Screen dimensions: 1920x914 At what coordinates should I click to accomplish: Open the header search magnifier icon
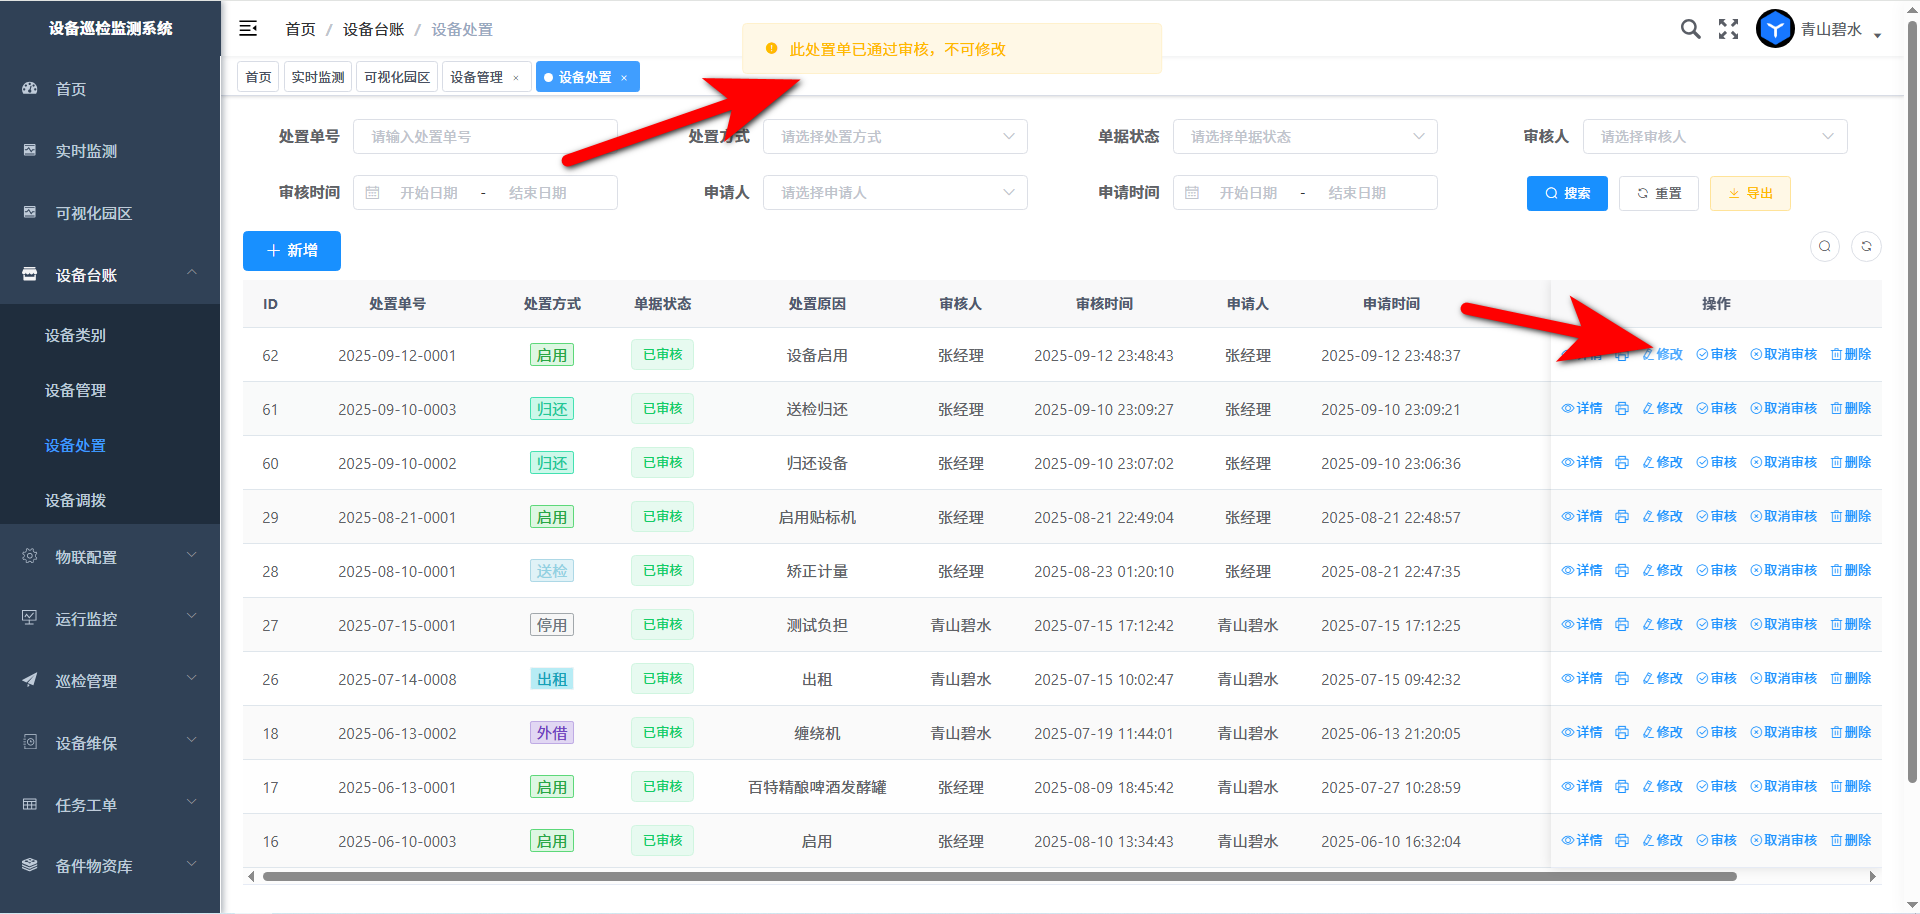(1690, 29)
